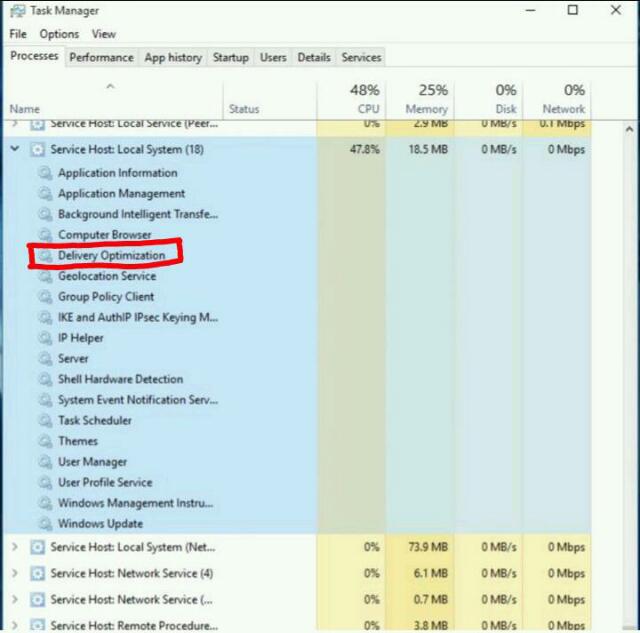The height and width of the screenshot is (633, 640).
Task: Click the vertical scrollbar up arrow
Action: pyautogui.click(x=629, y=130)
